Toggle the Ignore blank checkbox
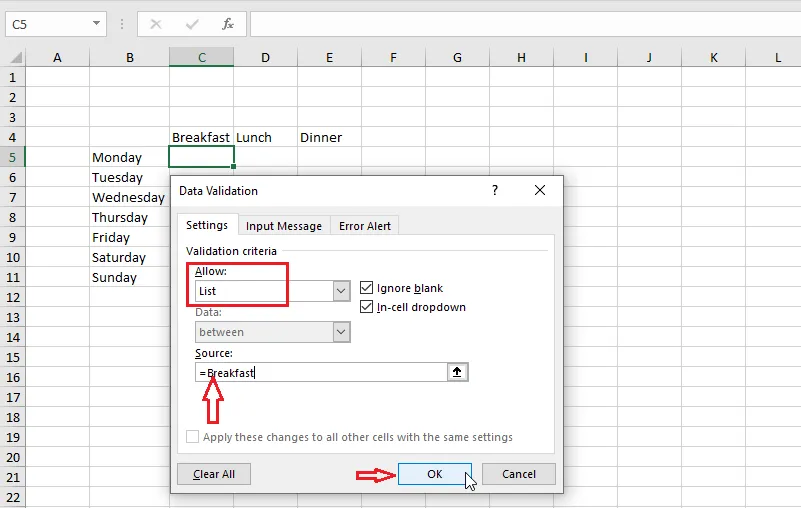801x508 pixels. pyautogui.click(x=366, y=288)
